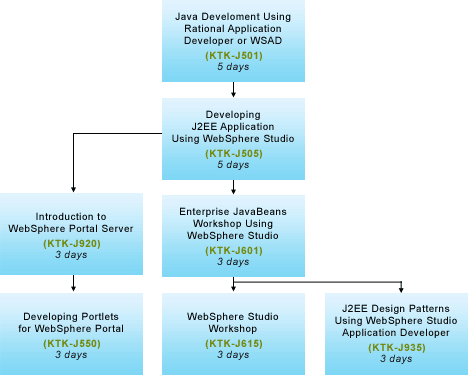468x375 pixels.
Task: Select the KTK-J920 course code
Action: tap(72, 244)
